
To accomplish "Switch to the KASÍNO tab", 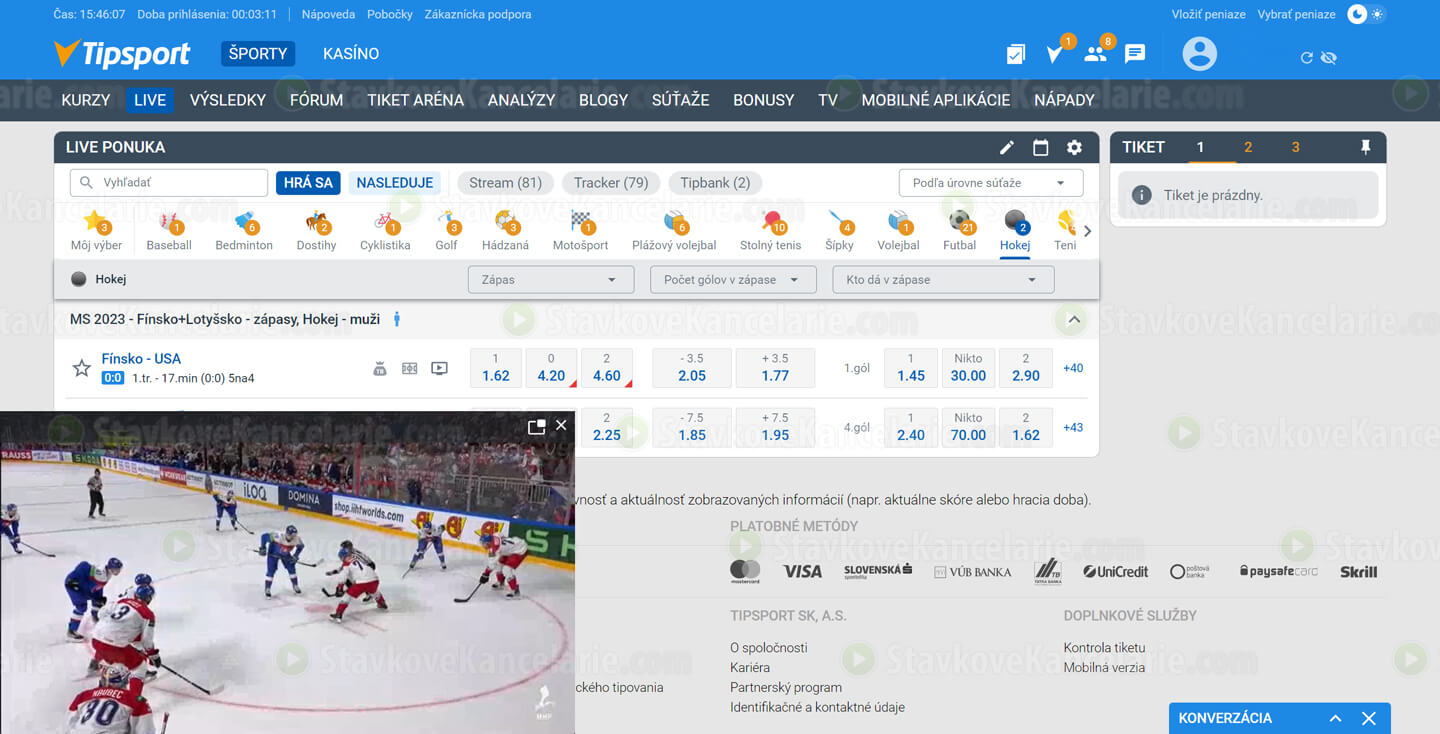I will (351, 54).
